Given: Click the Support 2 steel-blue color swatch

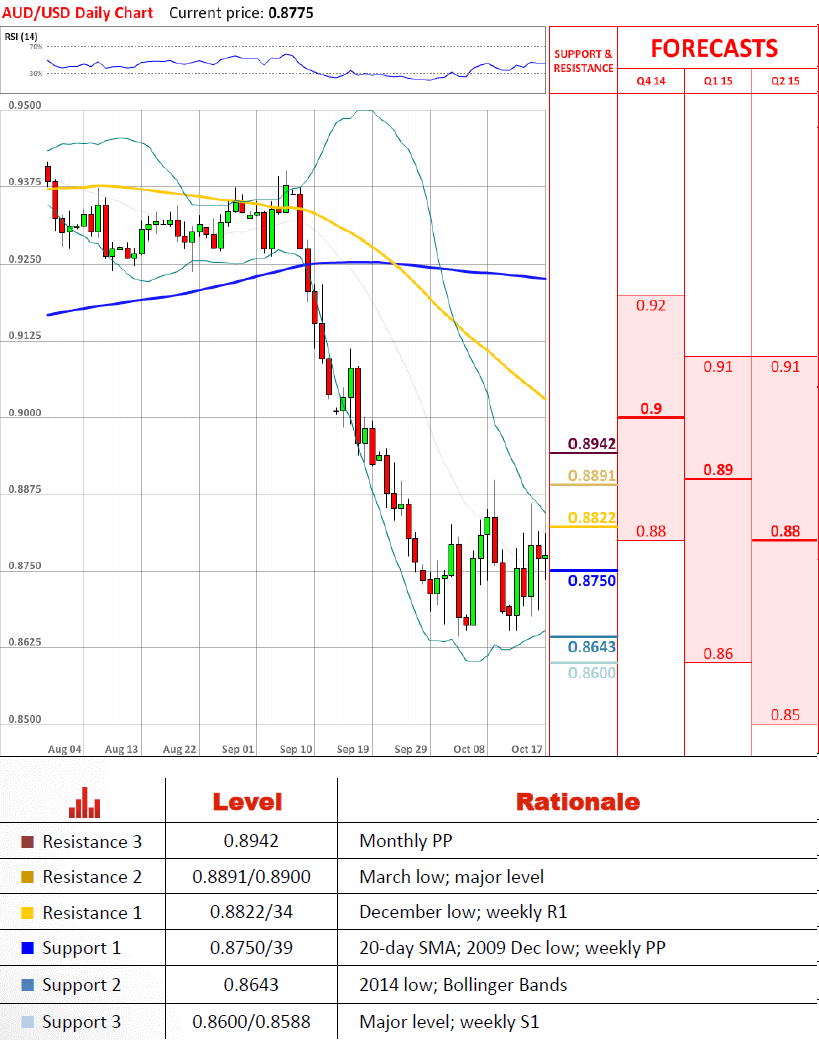Looking at the screenshot, I should [x=27, y=985].
